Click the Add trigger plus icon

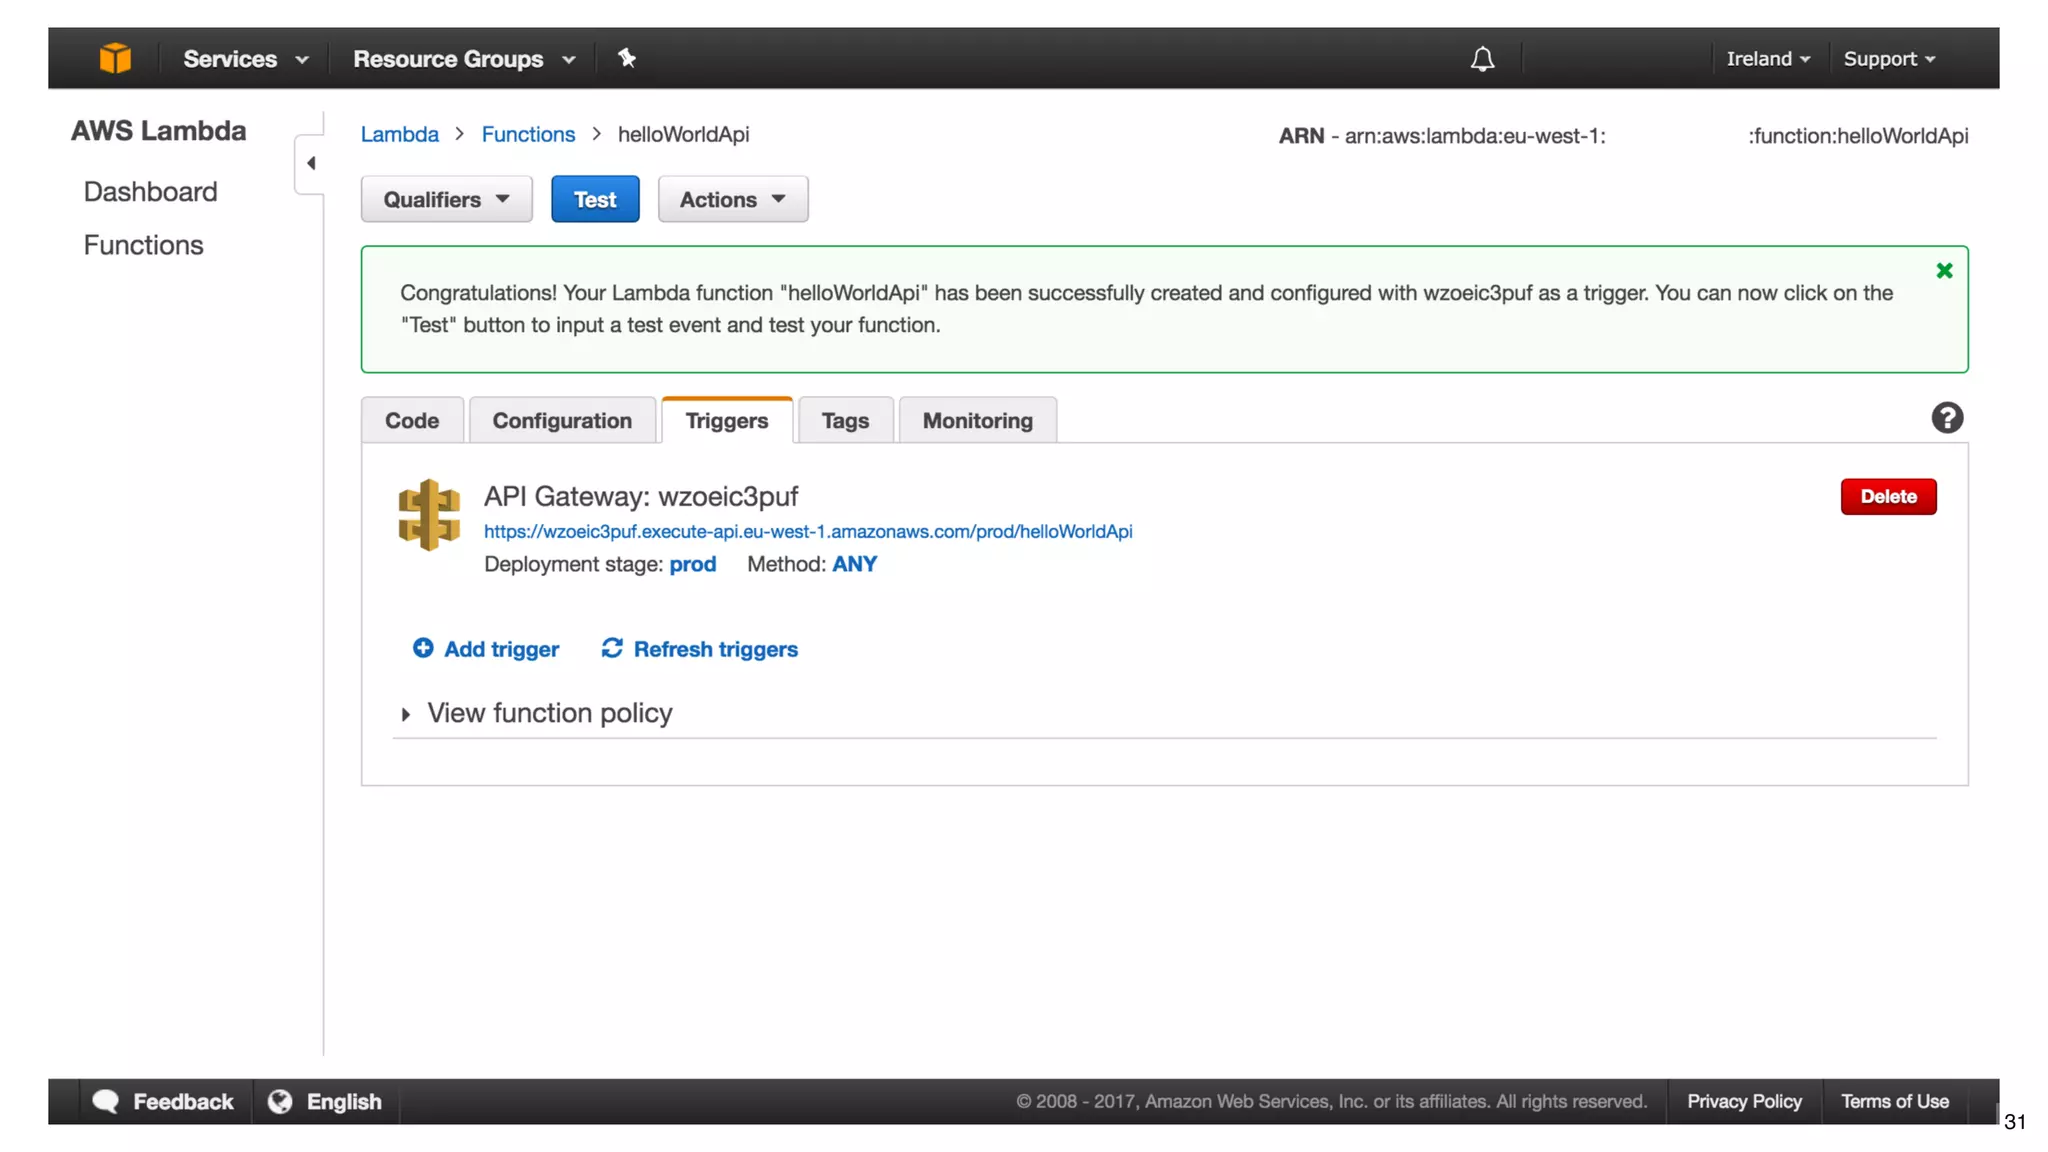(x=423, y=648)
